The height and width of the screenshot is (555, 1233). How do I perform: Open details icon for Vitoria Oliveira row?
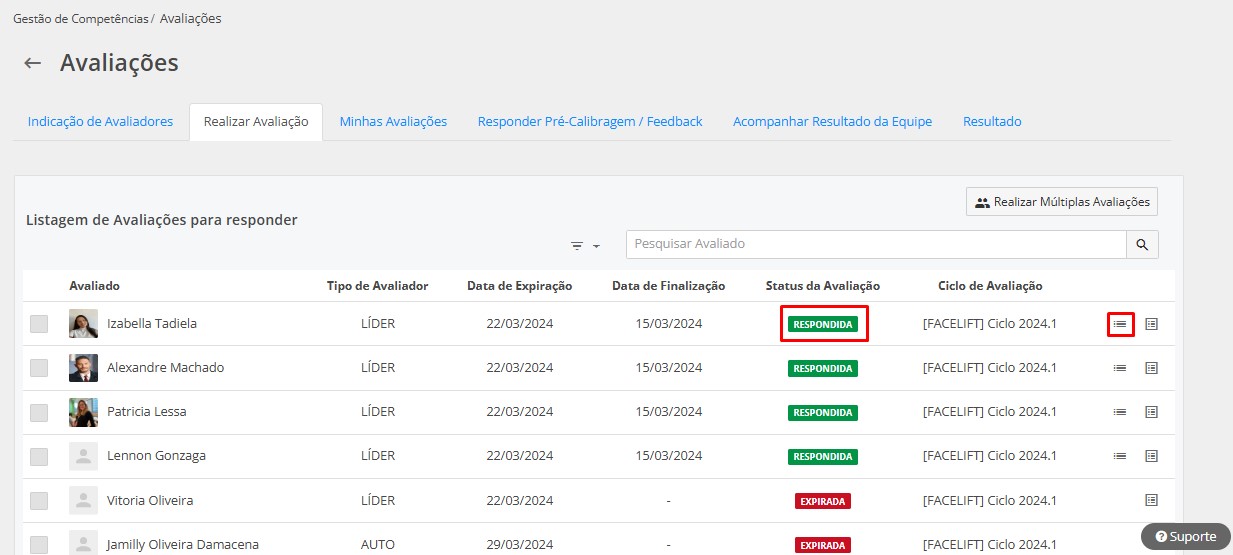[x=1151, y=500]
